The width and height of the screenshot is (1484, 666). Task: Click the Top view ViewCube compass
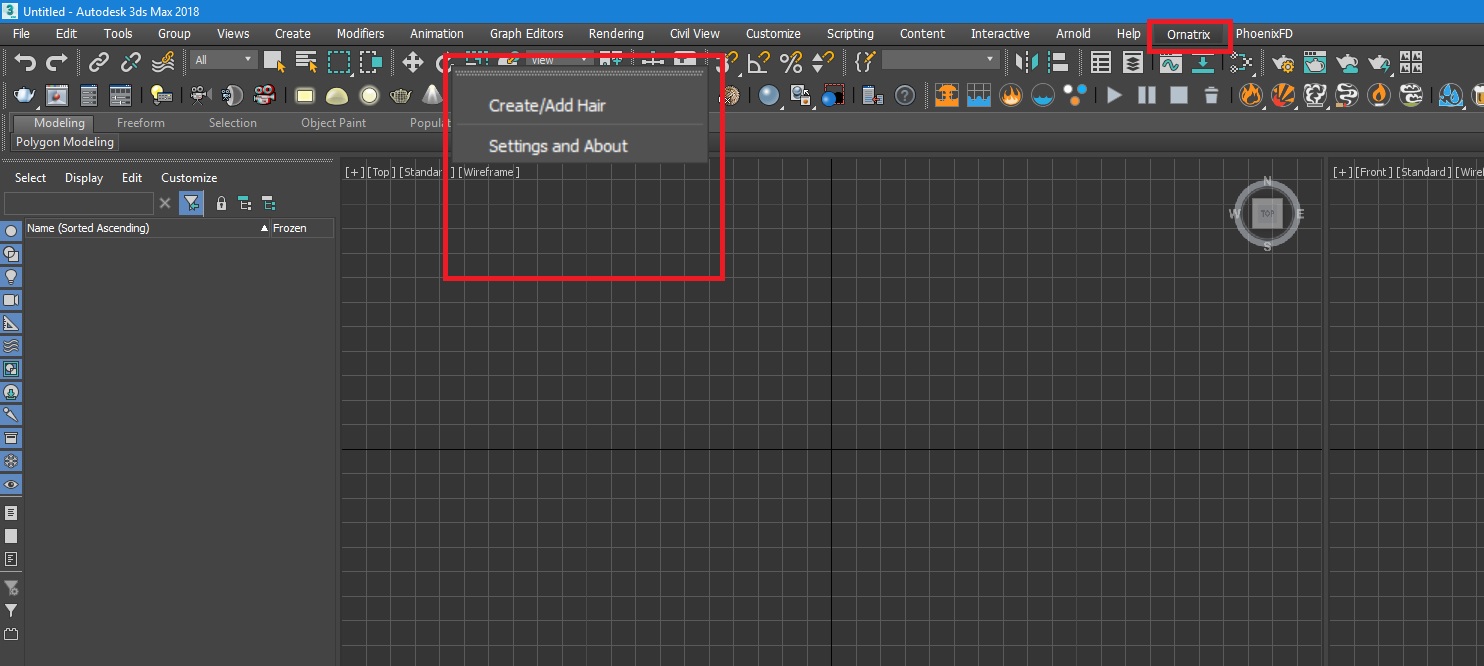pos(1267,214)
